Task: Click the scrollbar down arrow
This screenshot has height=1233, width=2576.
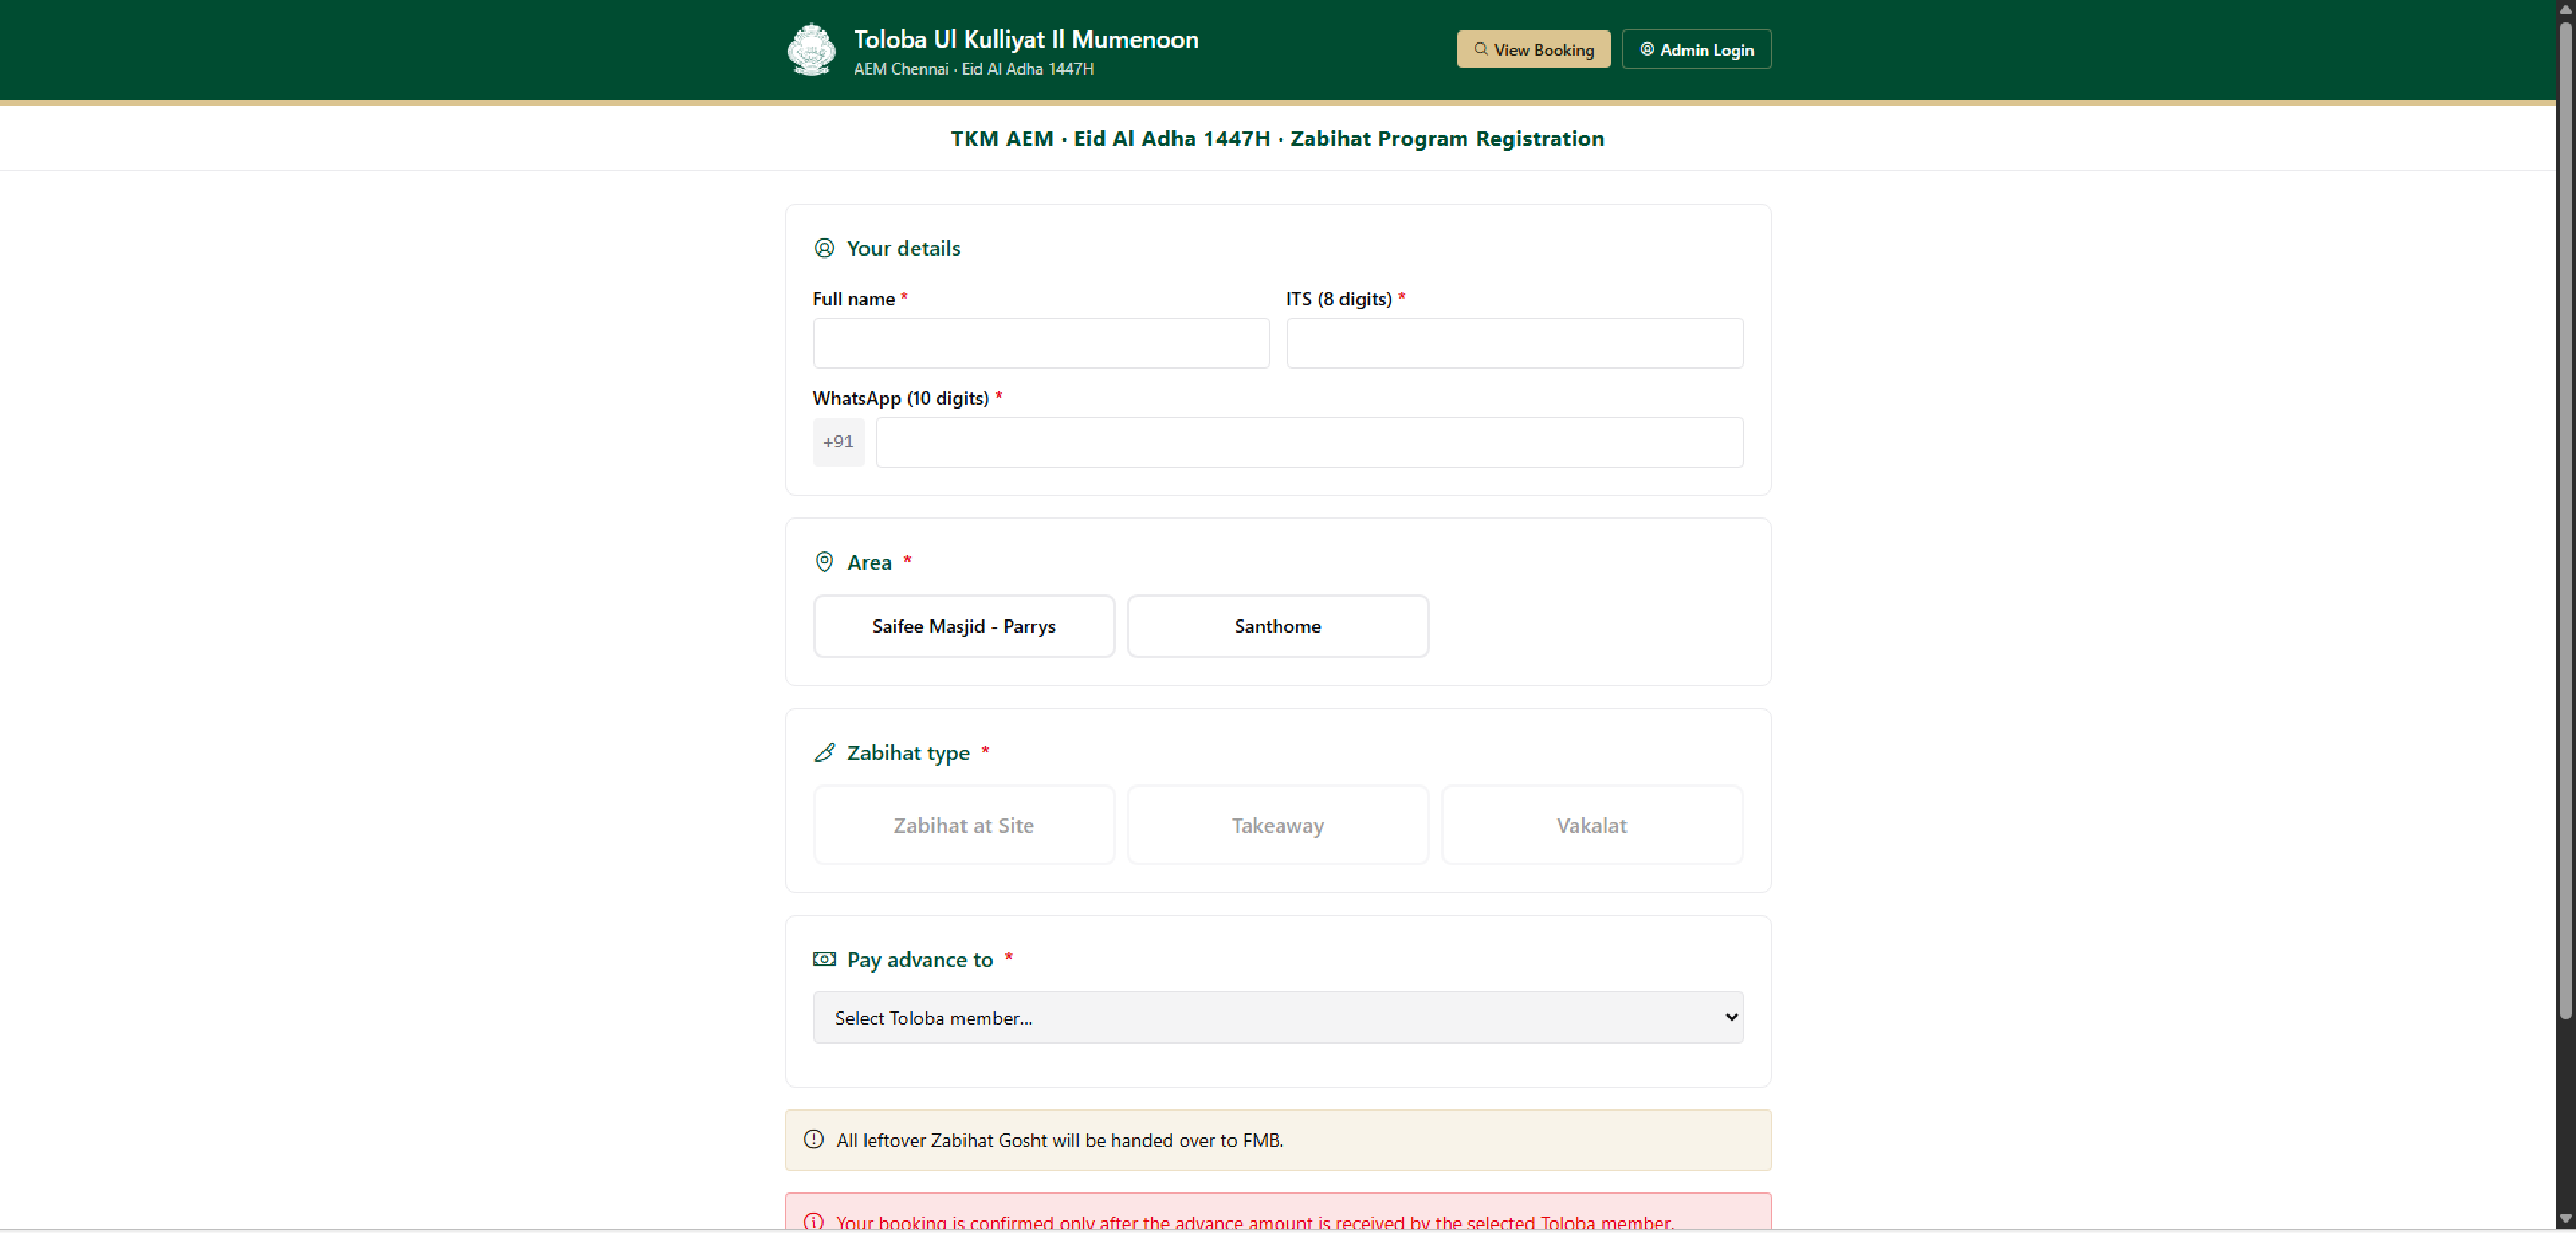Action: click(x=2565, y=1219)
